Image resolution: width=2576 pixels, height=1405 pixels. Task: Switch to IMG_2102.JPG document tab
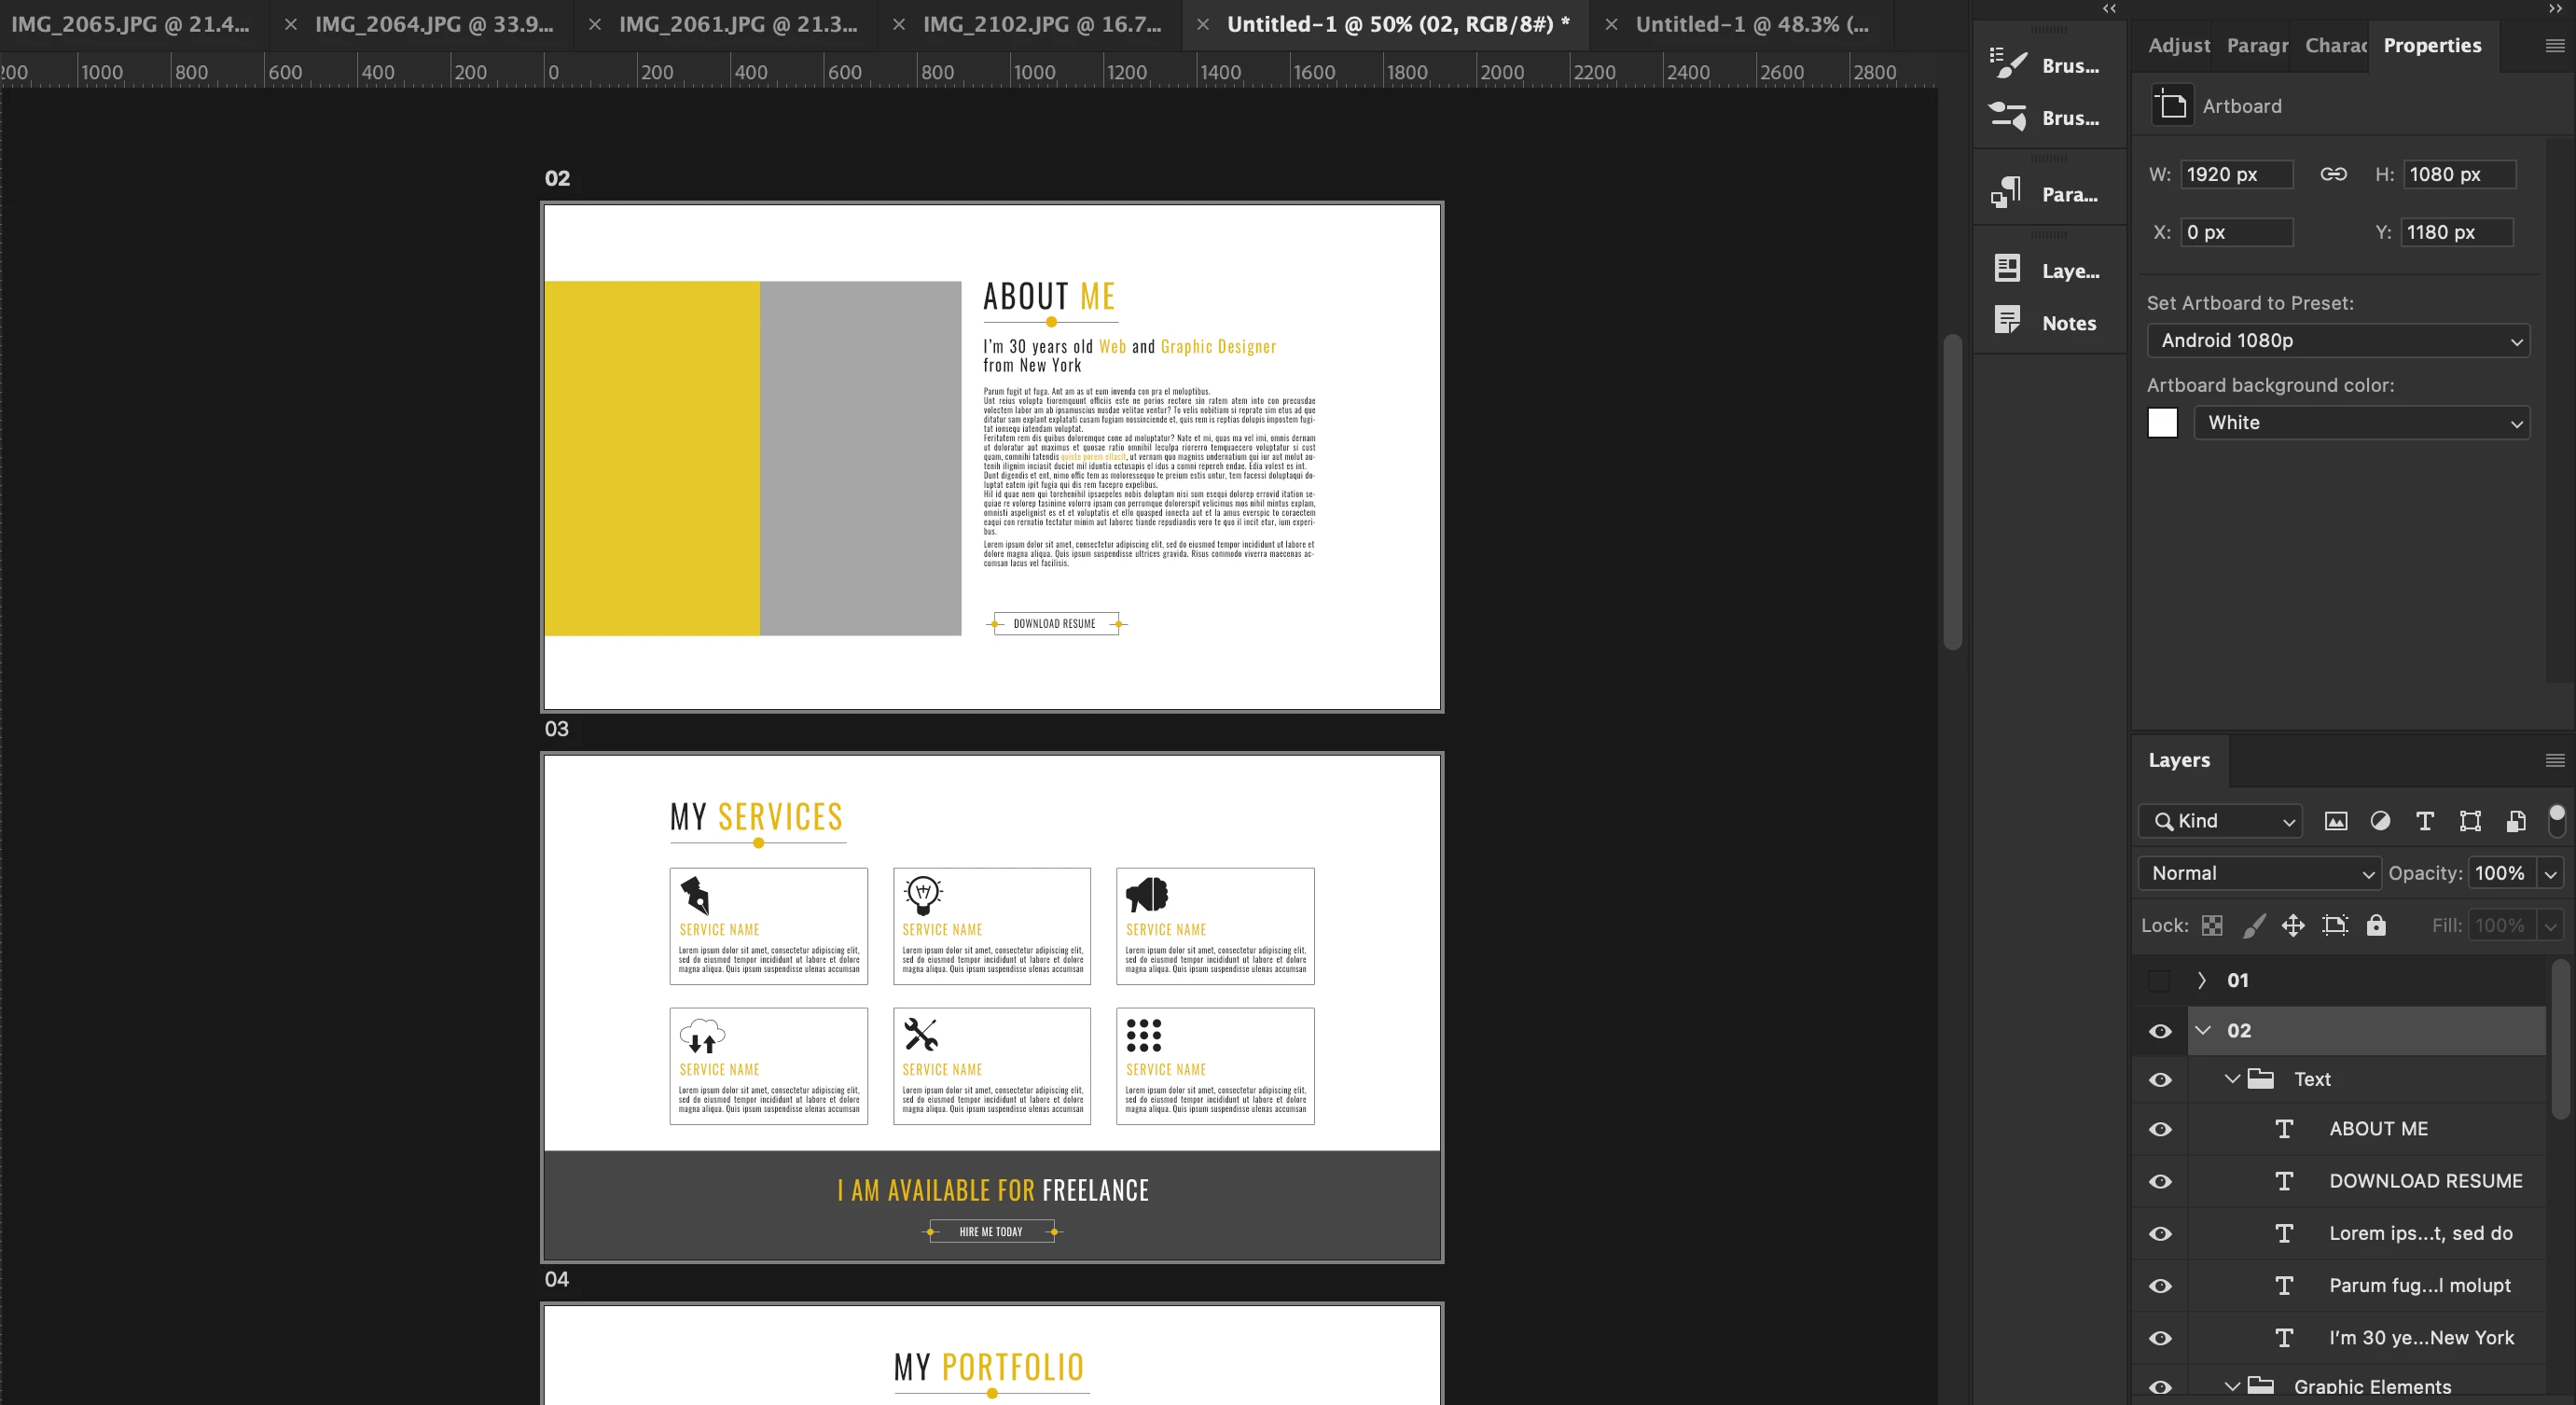(1041, 24)
